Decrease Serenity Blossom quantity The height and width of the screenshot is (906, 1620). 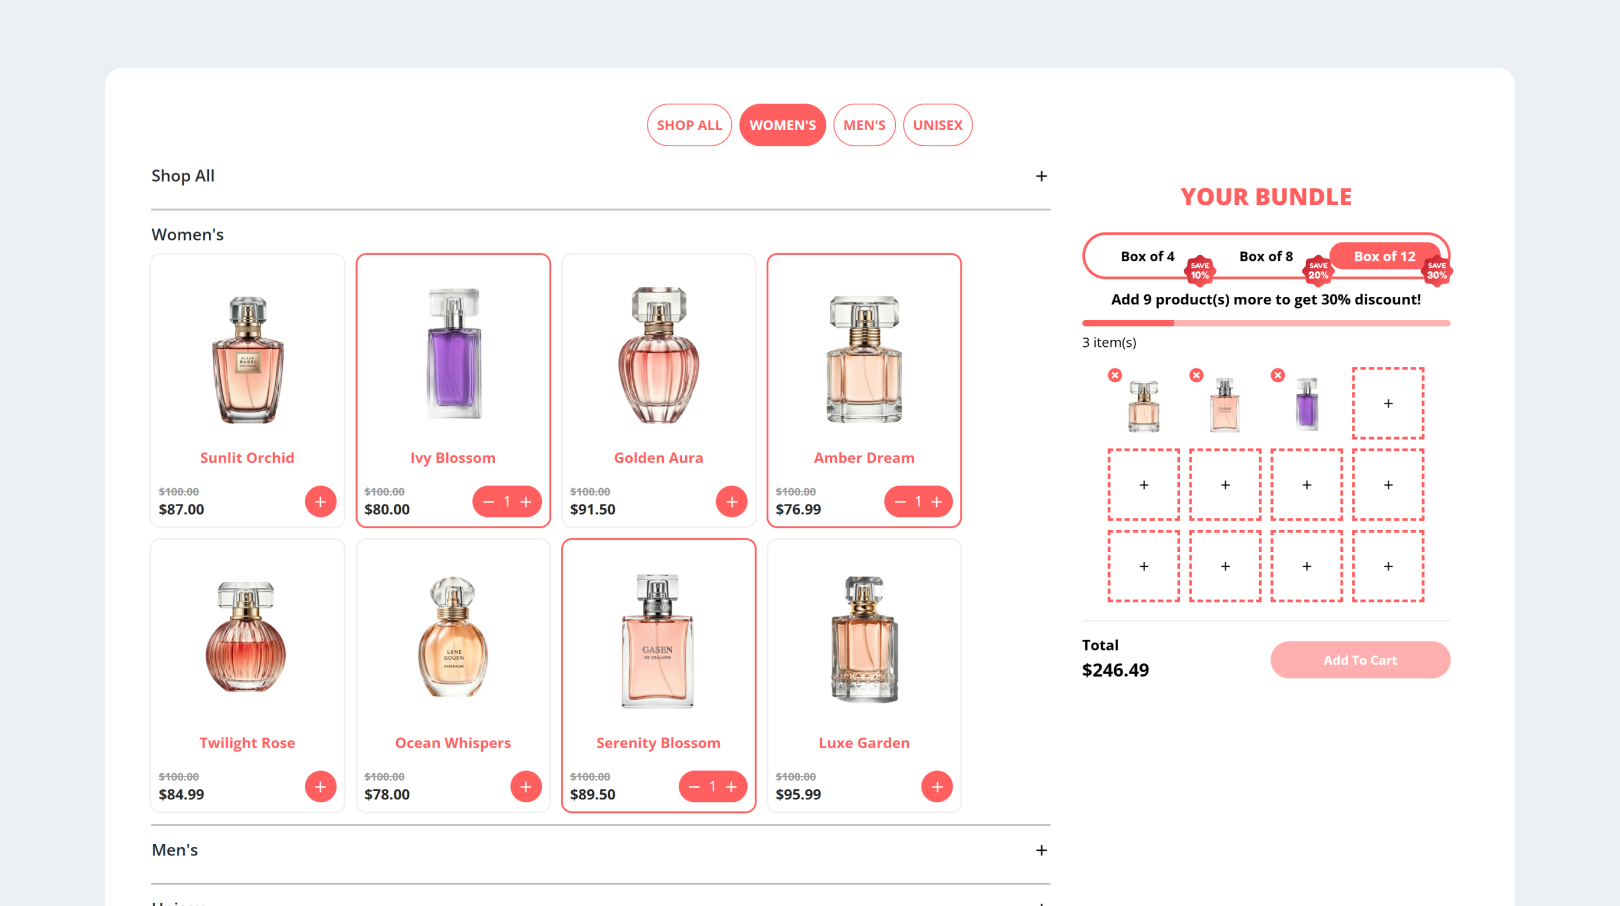pyautogui.click(x=694, y=787)
